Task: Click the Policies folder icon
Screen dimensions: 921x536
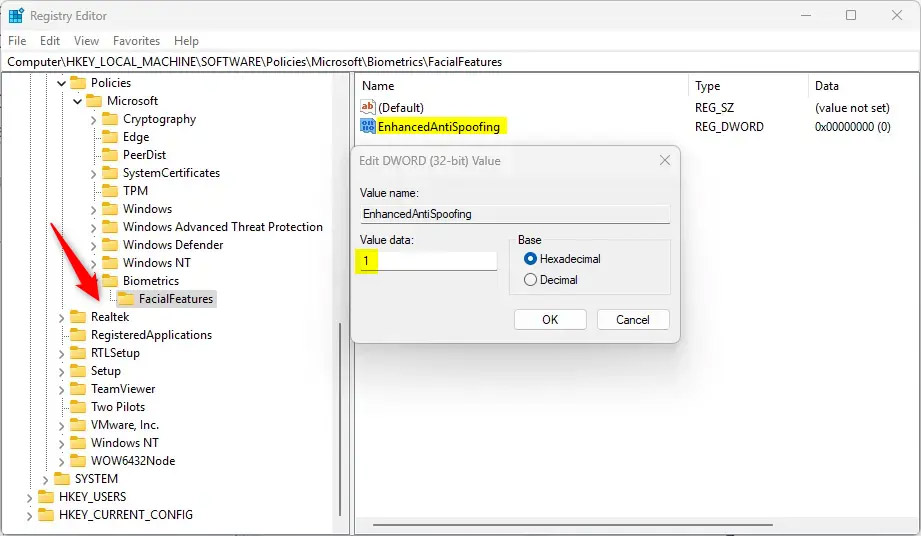Action: [78, 83]
